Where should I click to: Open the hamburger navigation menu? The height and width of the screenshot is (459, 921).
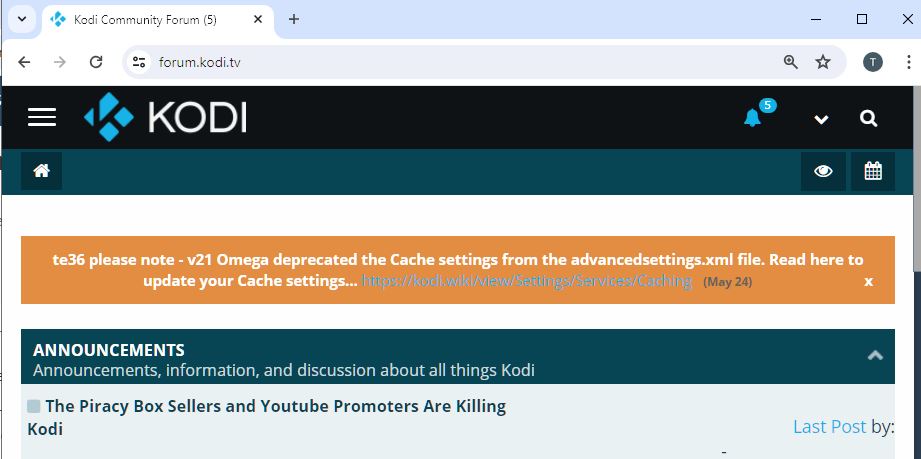click(x=42, y=117)
